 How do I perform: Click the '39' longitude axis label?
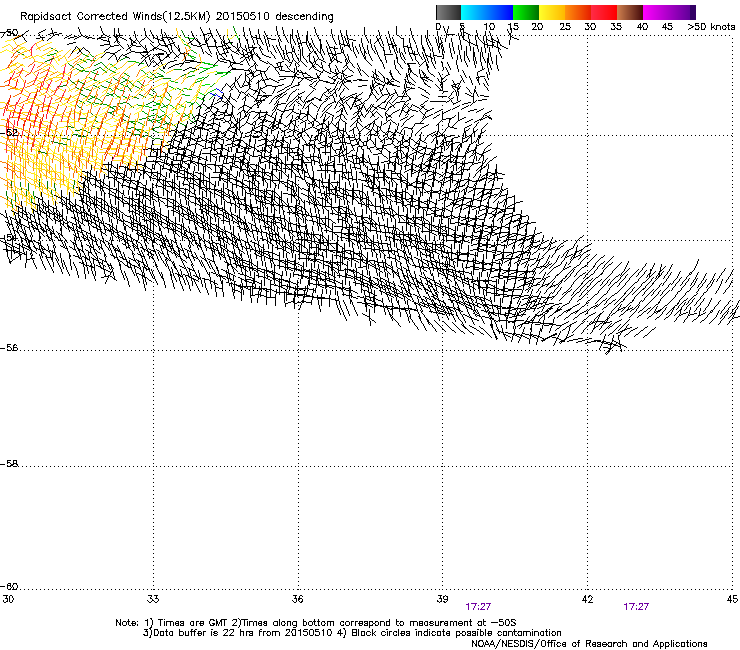[x=442, y=599]
